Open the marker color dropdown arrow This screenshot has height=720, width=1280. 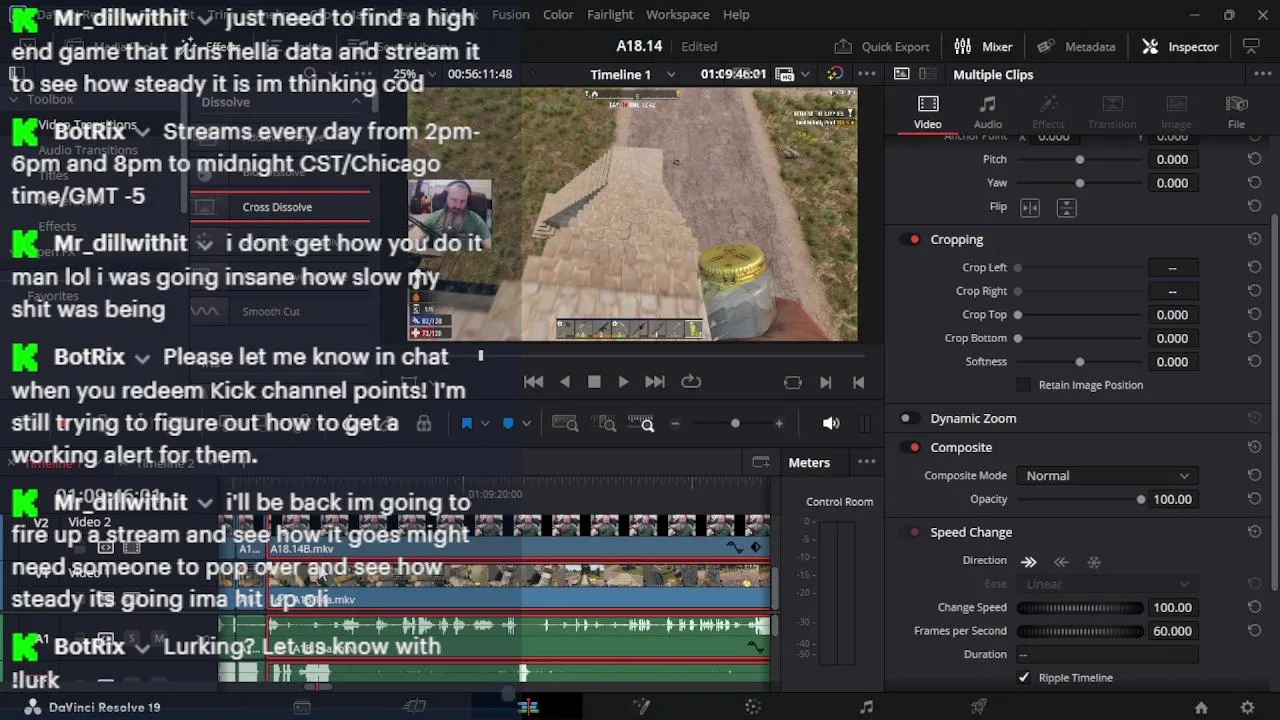527,424
